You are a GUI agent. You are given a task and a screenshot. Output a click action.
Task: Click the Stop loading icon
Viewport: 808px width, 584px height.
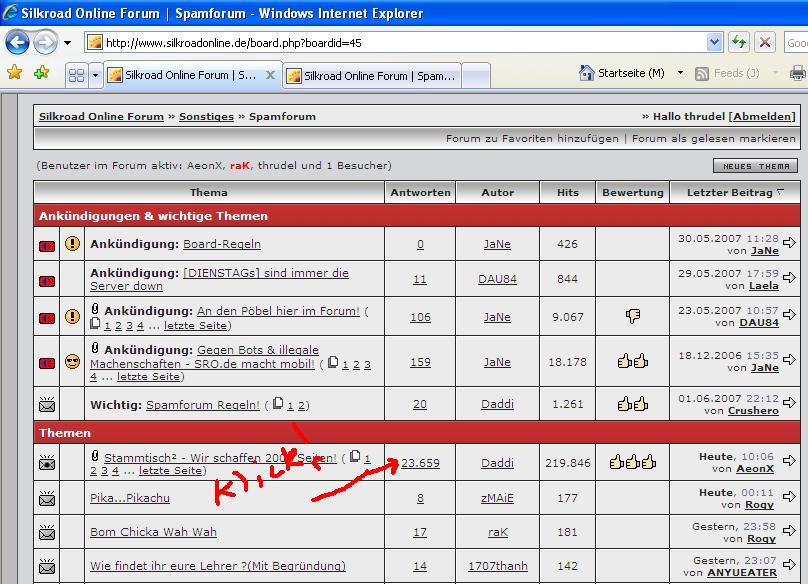pos(765,42)
